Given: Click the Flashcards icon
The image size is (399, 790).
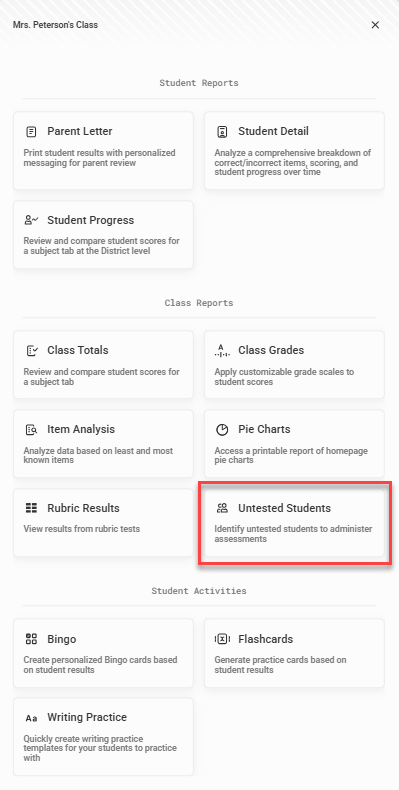Looking at the screenshot, I should [x=222, y=639].
